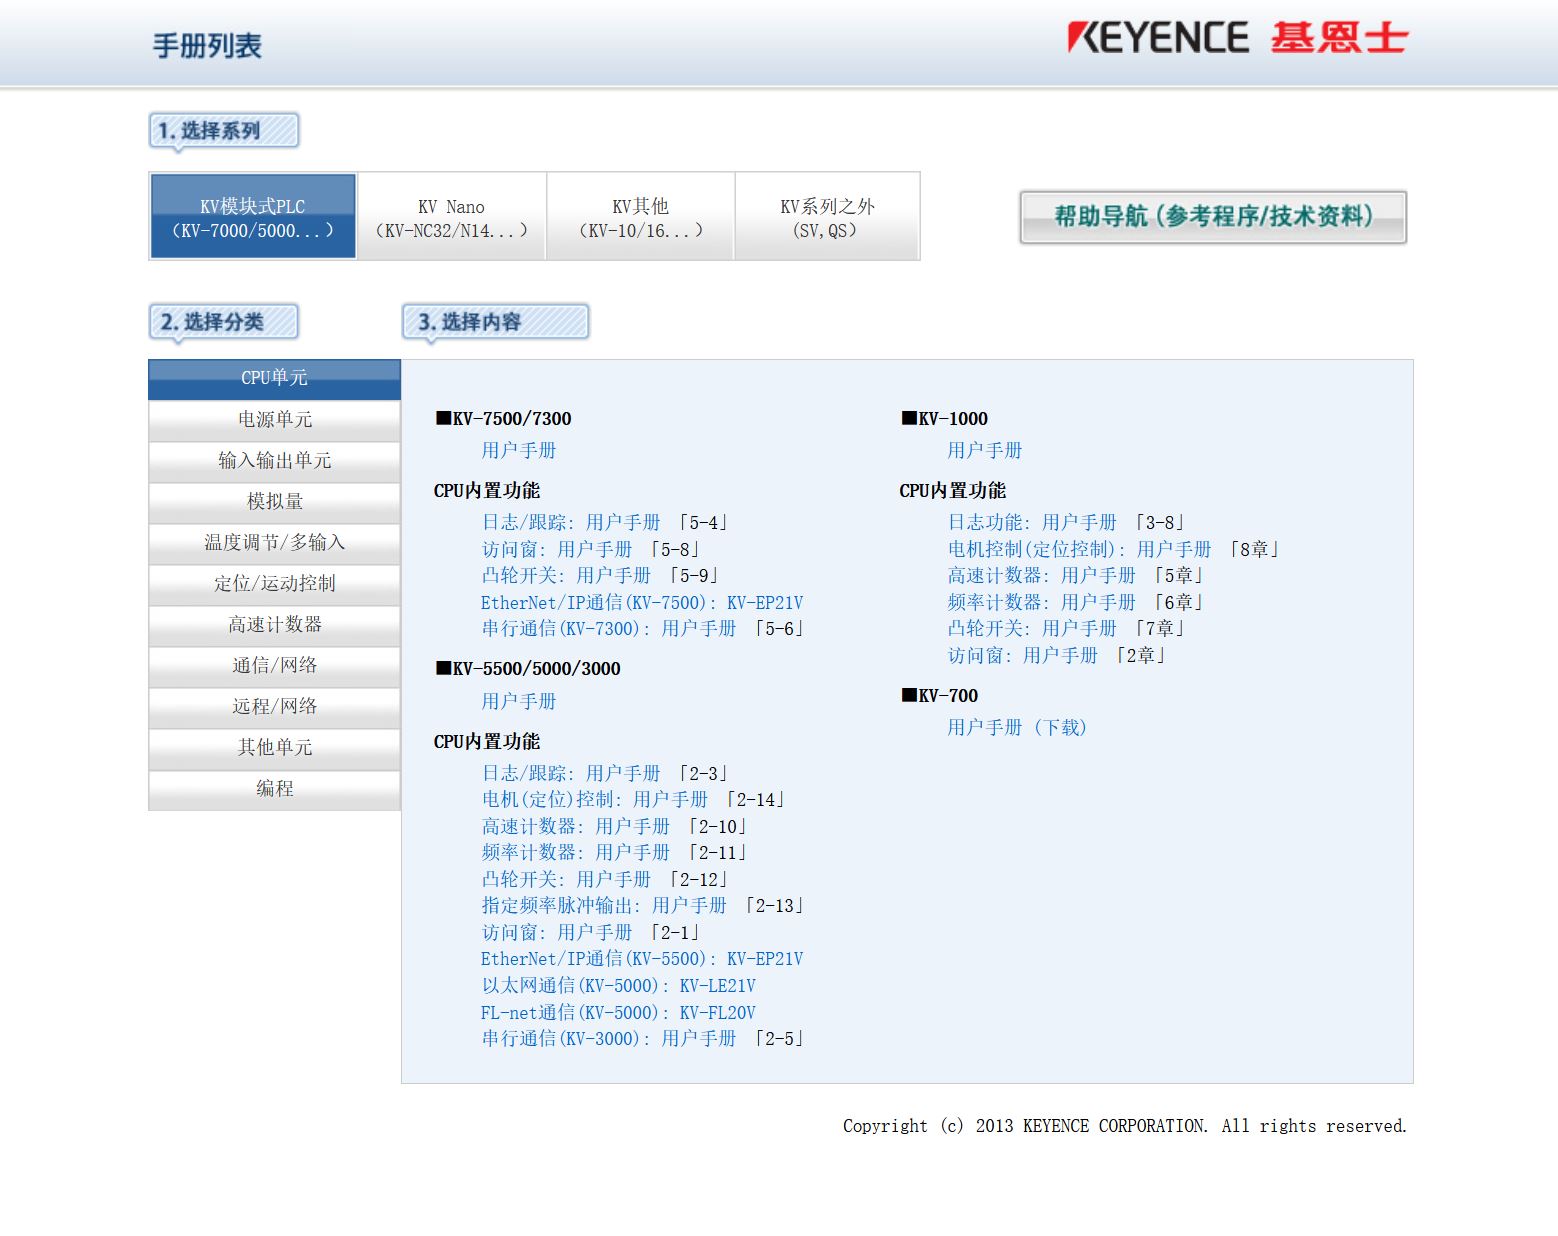Select the 高速计数器 category

coord(274,625)
